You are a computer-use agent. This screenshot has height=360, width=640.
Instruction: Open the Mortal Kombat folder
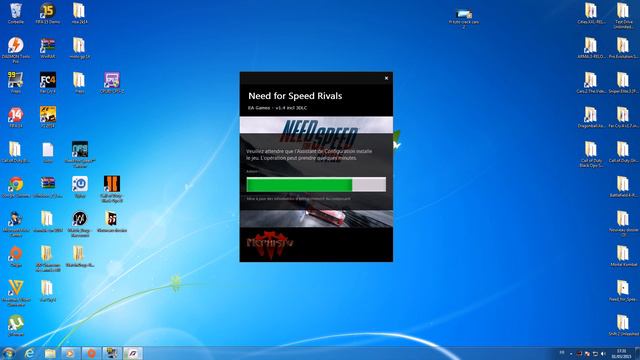pos(623,256)
